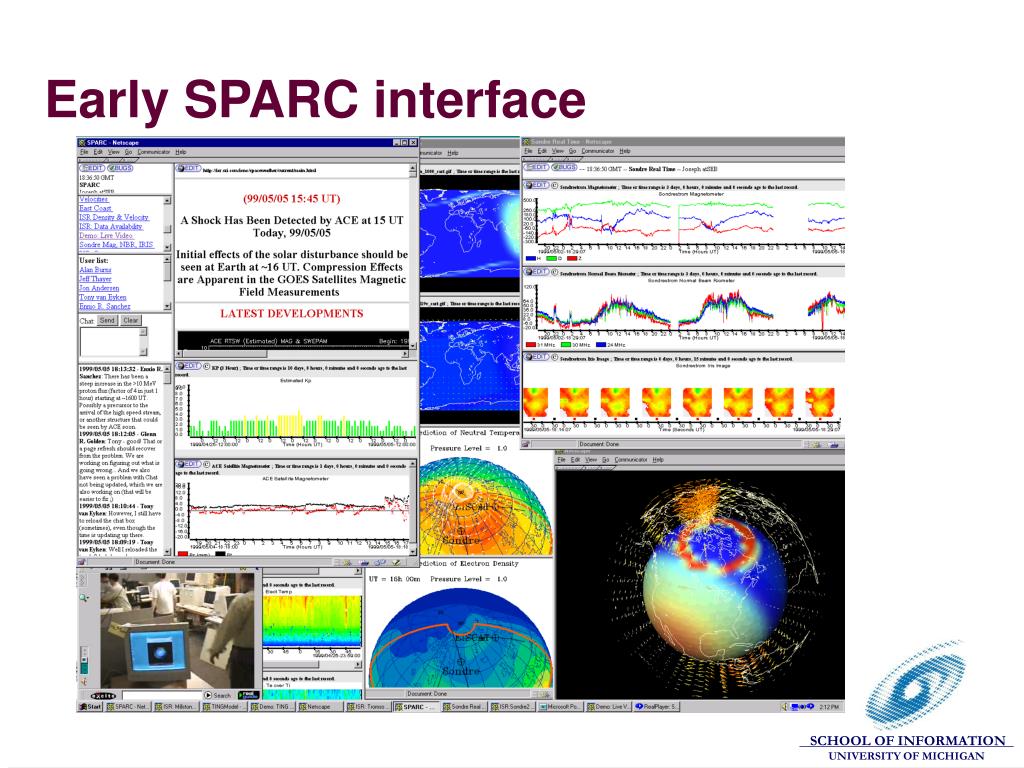Switch to Demo: Live Video taskbar item
Viewport: 1024px width, 768px height.
tap(609, 707)
